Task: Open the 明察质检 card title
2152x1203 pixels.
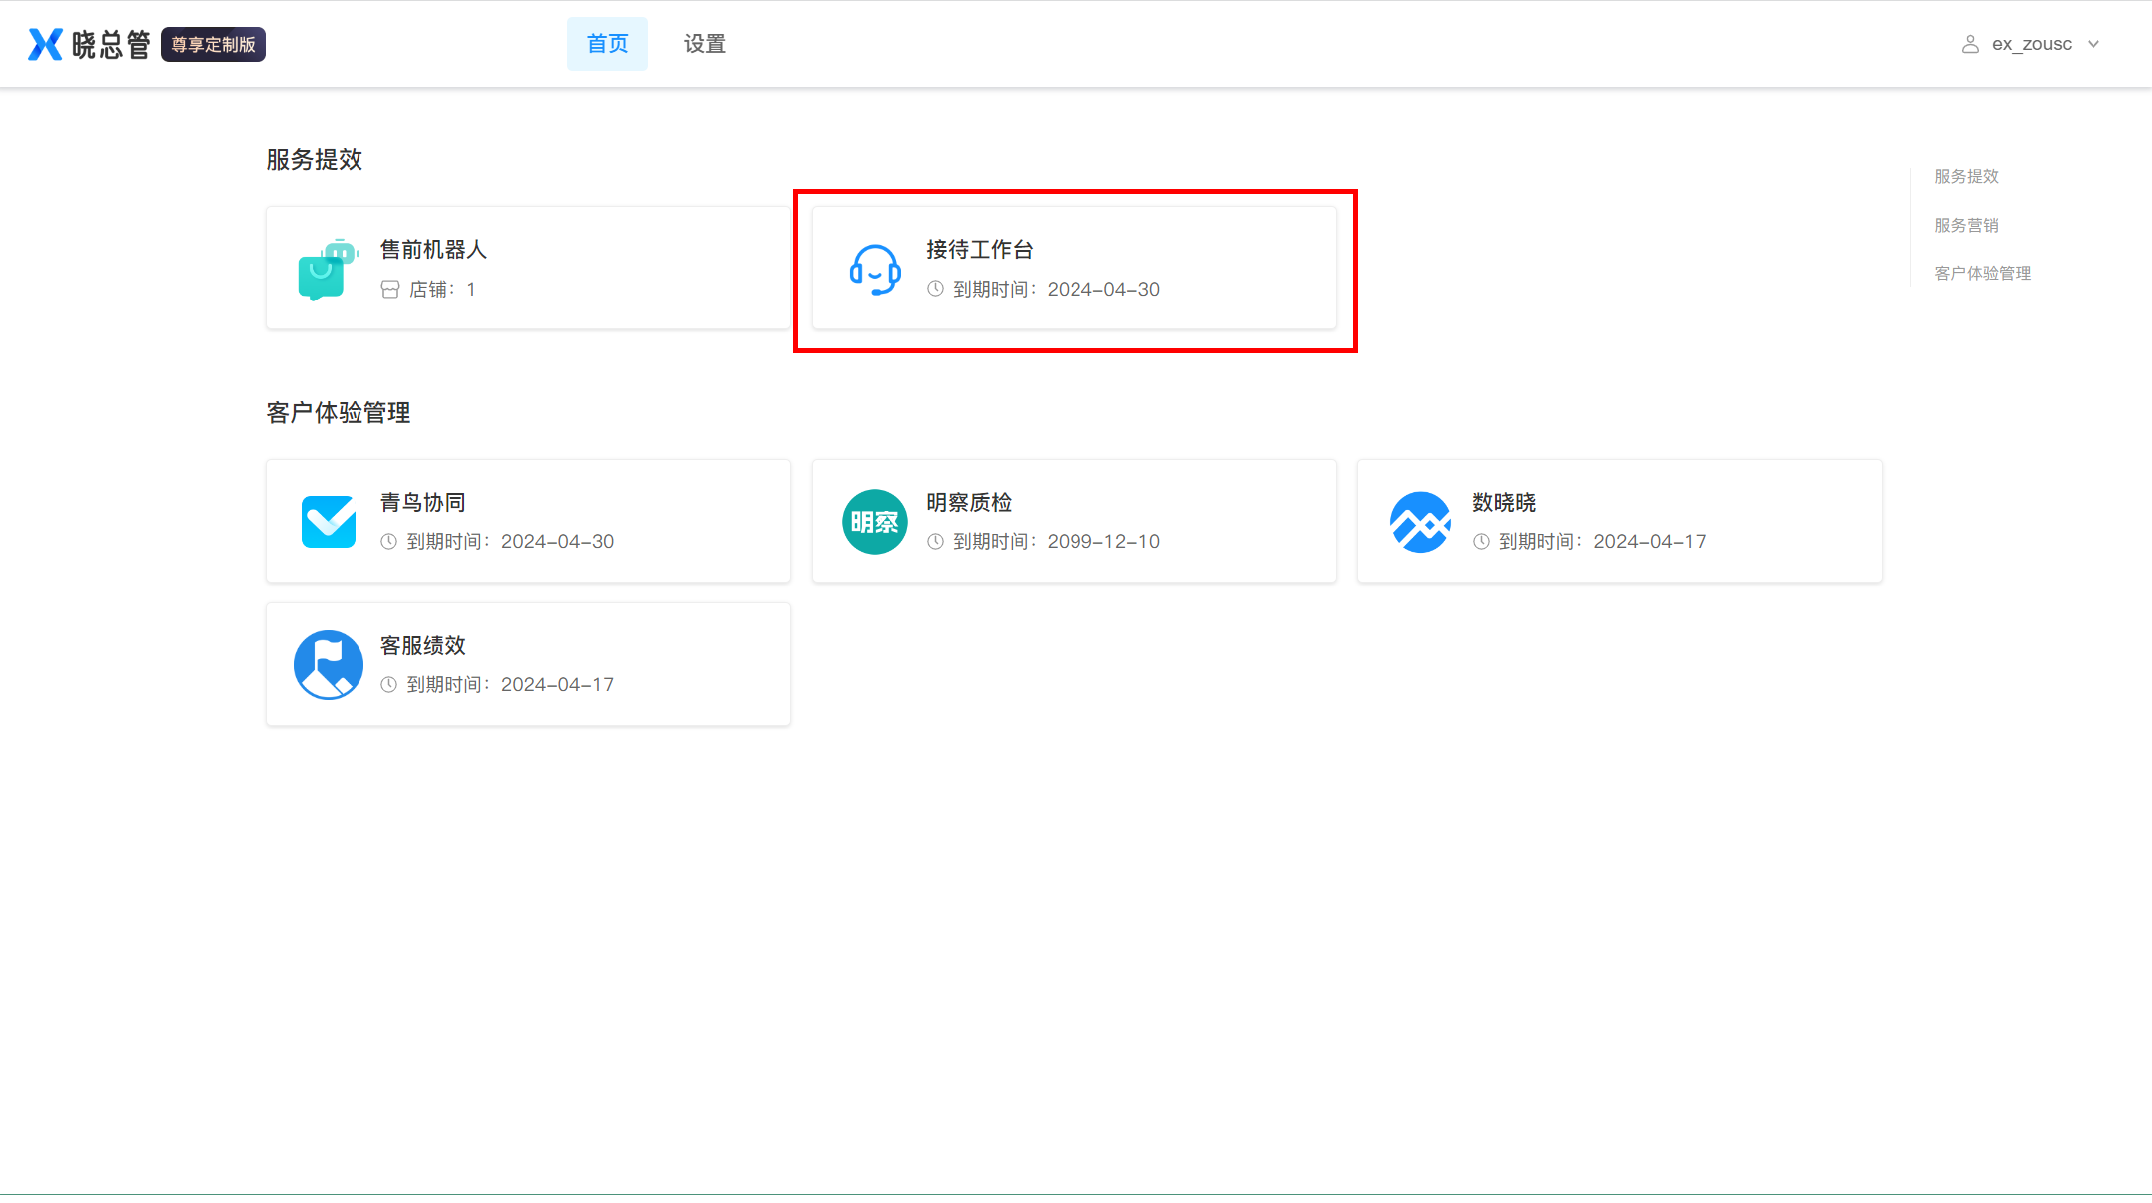Action: (x=968, y=503)
